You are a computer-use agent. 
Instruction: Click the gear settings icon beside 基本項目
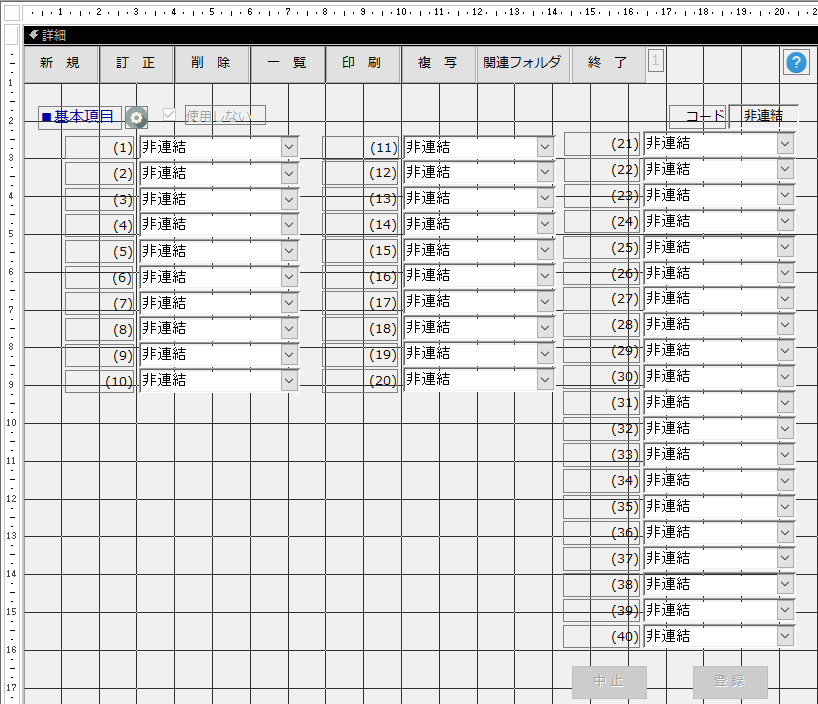pyautogui.click(x=137, y=118)
